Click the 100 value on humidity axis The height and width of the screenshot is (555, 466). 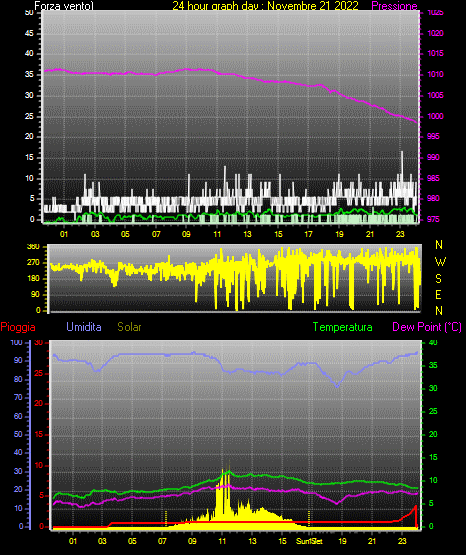click(x=17, y=343)
